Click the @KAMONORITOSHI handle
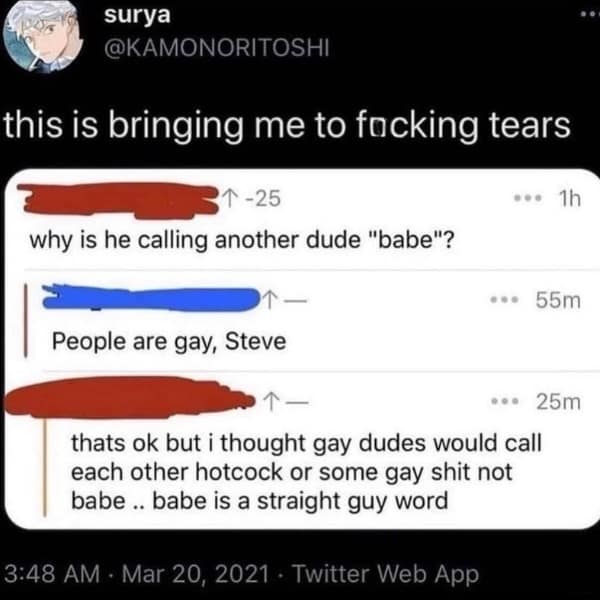Viewport: 600px width, 600px height. tap(217, 48)
